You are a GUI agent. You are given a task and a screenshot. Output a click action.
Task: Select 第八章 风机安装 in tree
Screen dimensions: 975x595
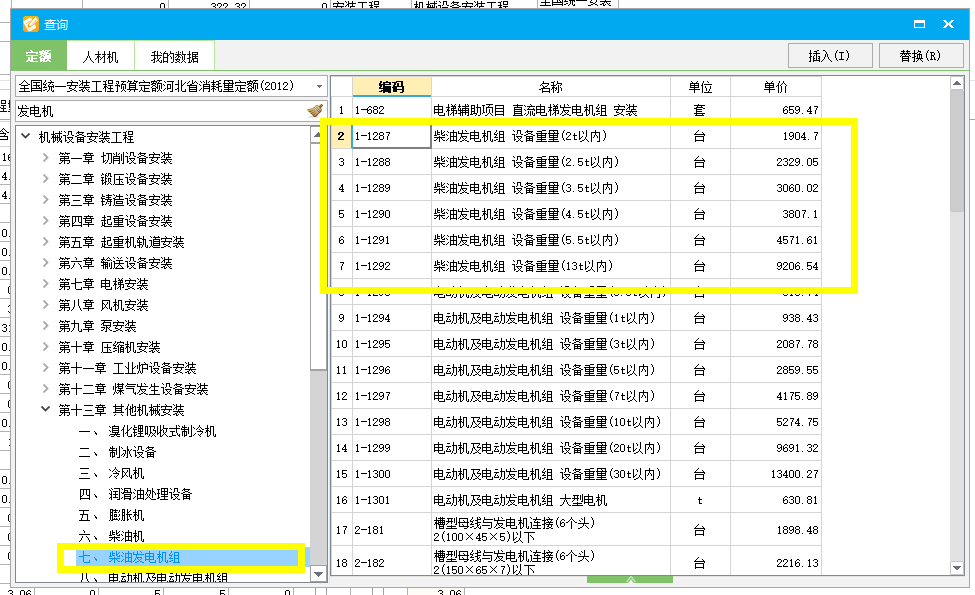[103, 305]
